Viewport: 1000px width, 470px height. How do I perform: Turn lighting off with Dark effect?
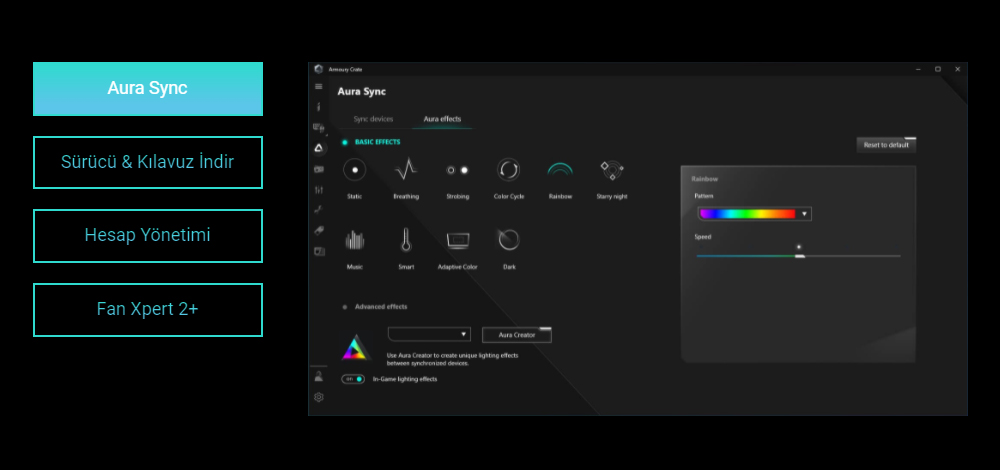pyautogui.click(x=509, y=240)
